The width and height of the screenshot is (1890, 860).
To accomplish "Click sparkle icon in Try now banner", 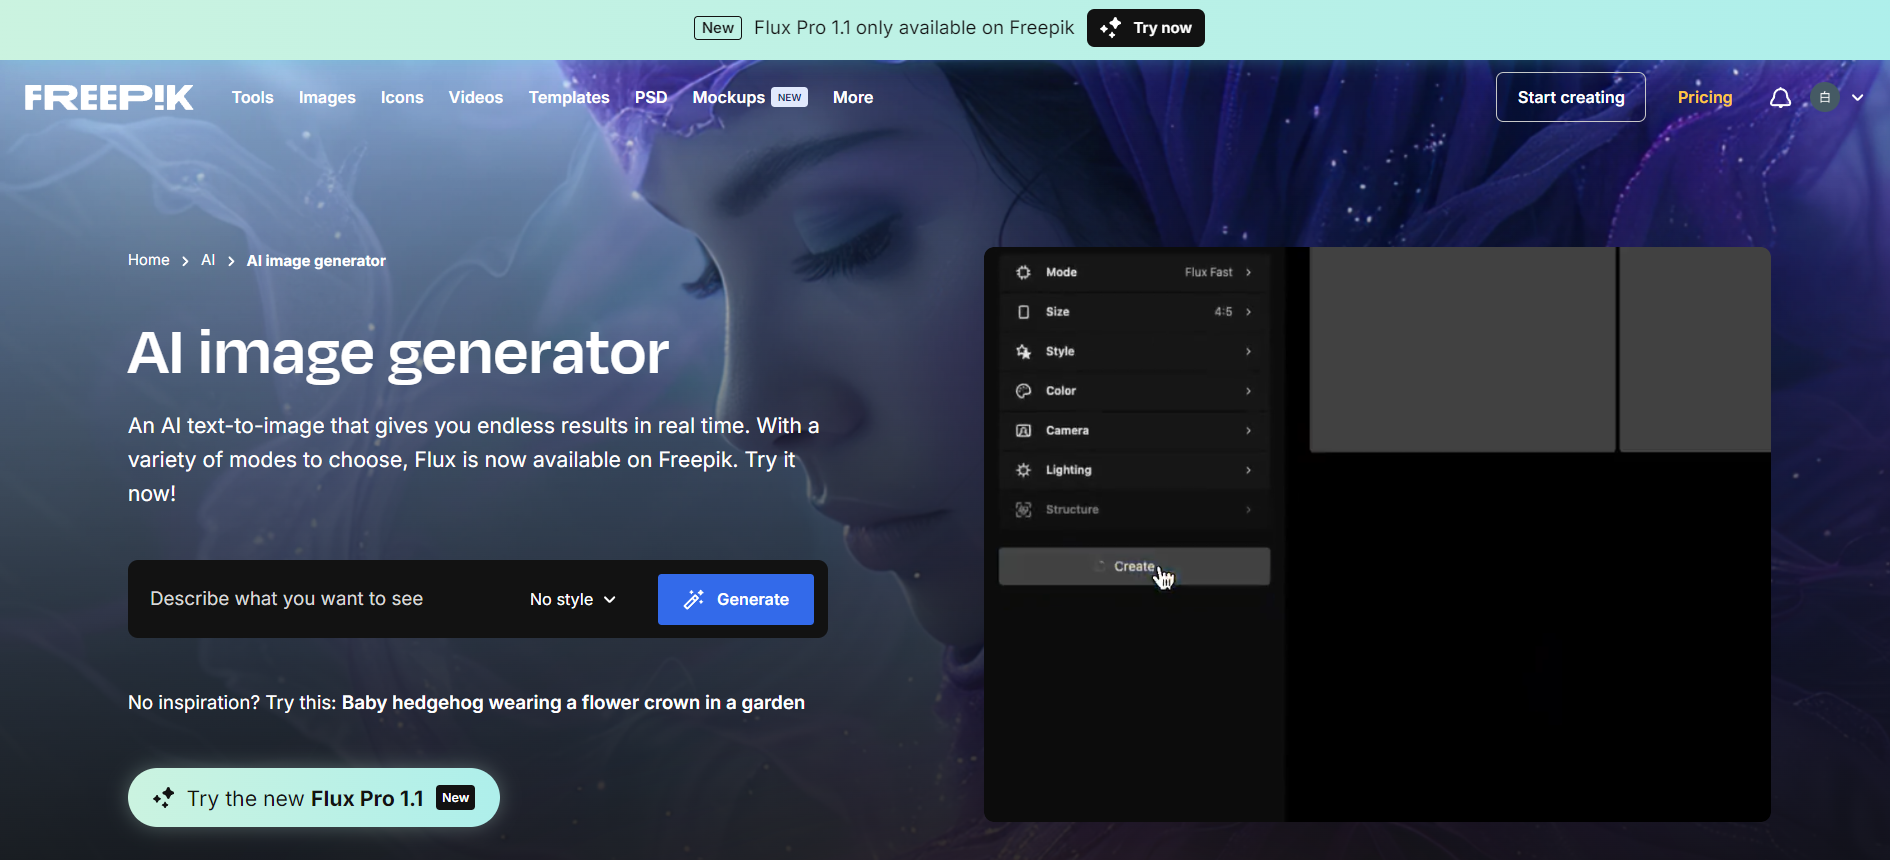I will [x=1110, y=28].
